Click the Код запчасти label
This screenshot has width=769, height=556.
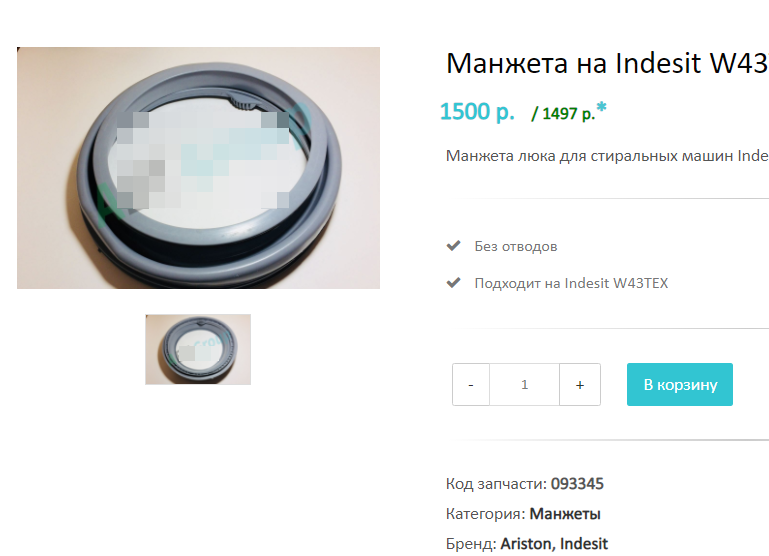click(496, 484)
